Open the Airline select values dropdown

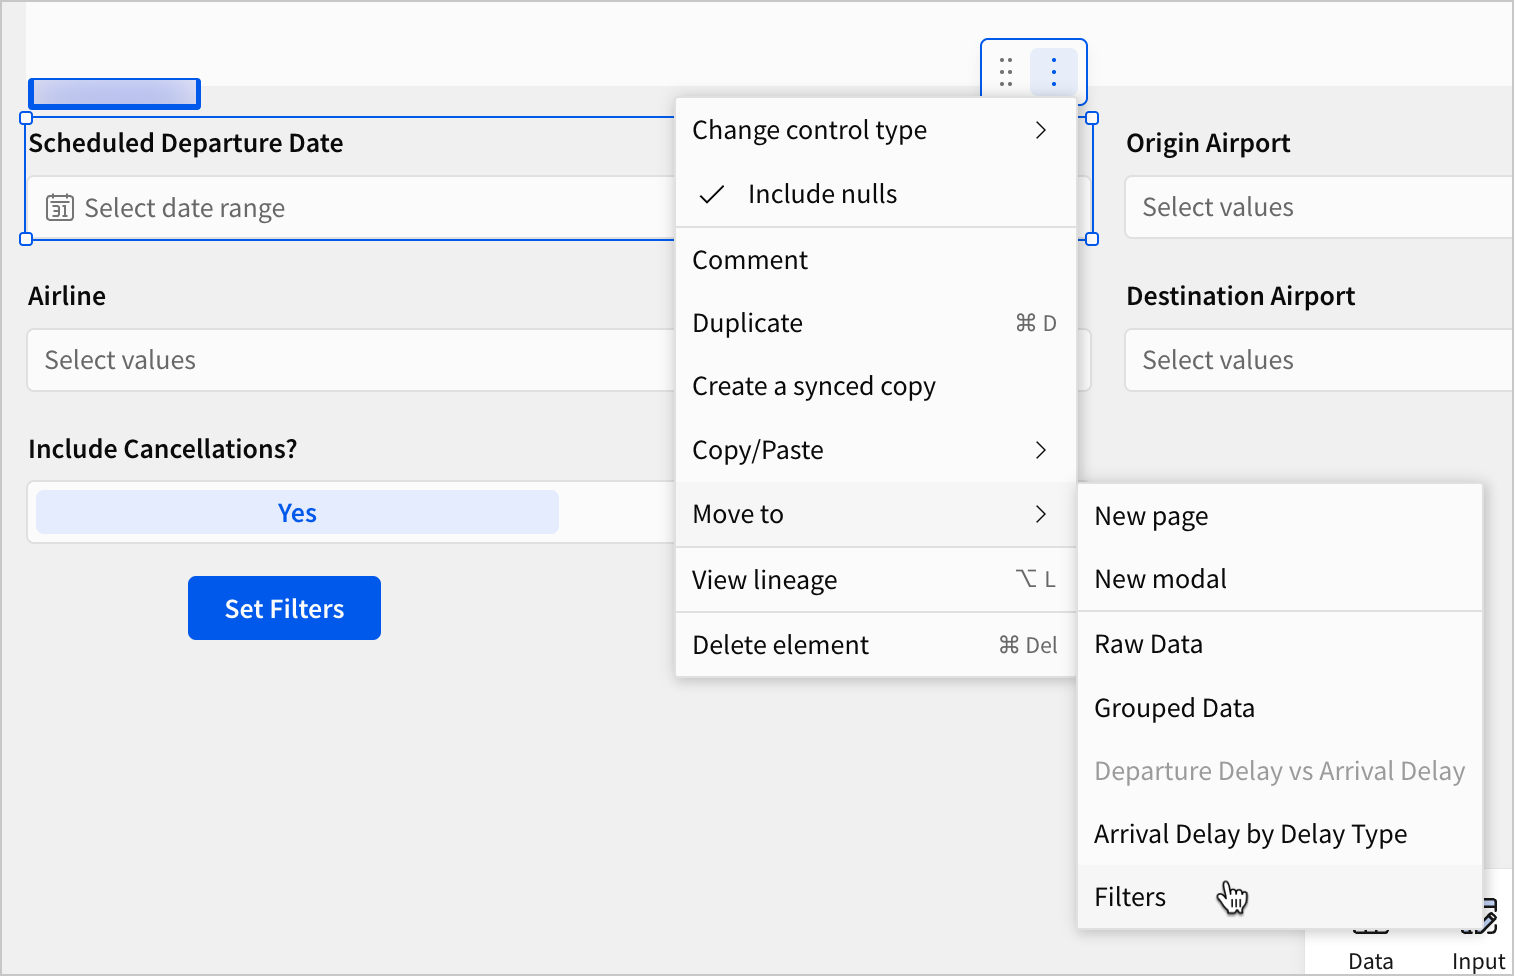click(350, 361)
